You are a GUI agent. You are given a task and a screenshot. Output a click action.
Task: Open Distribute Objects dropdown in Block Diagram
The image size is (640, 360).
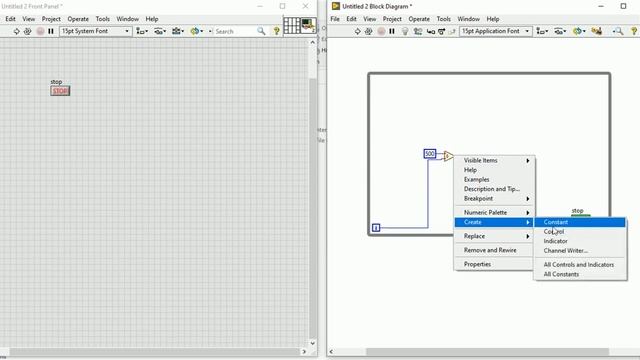[x=560, y=31]
